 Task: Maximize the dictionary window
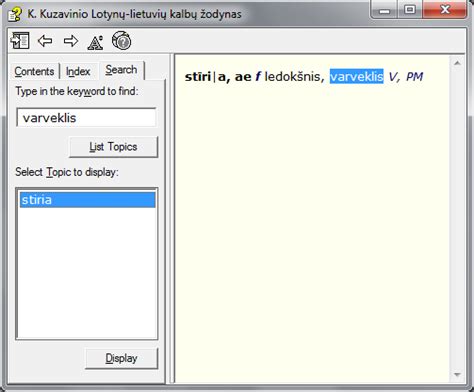[x=410, y=10]
